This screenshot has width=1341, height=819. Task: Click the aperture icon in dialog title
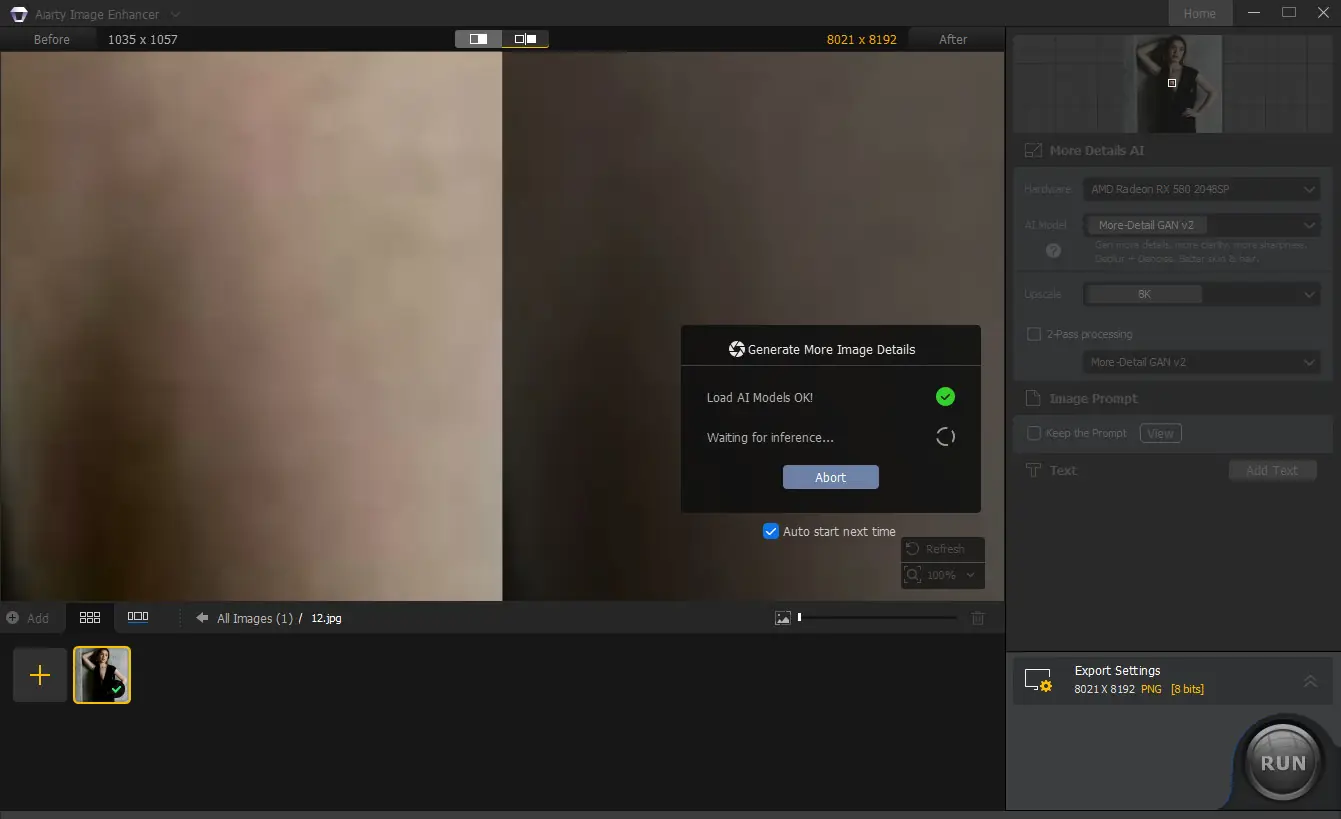click(737, 349)
